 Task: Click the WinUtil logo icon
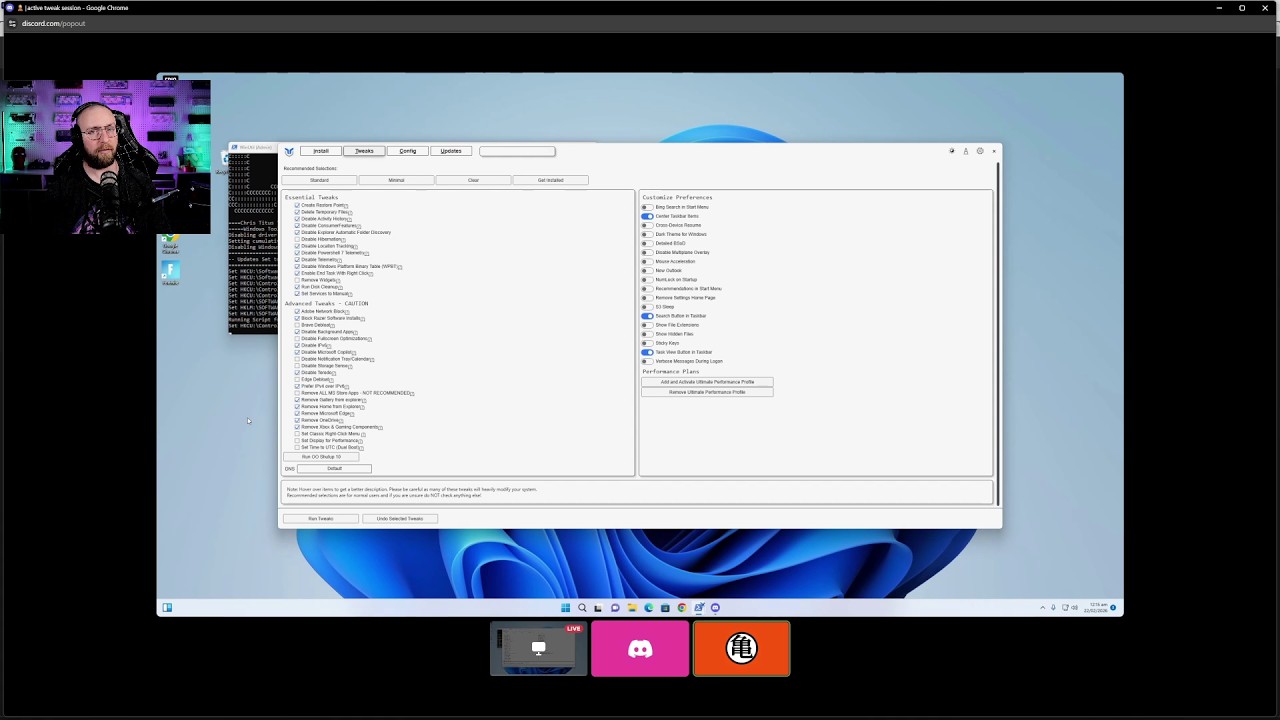pyautogui.click(x=289, y=151)
